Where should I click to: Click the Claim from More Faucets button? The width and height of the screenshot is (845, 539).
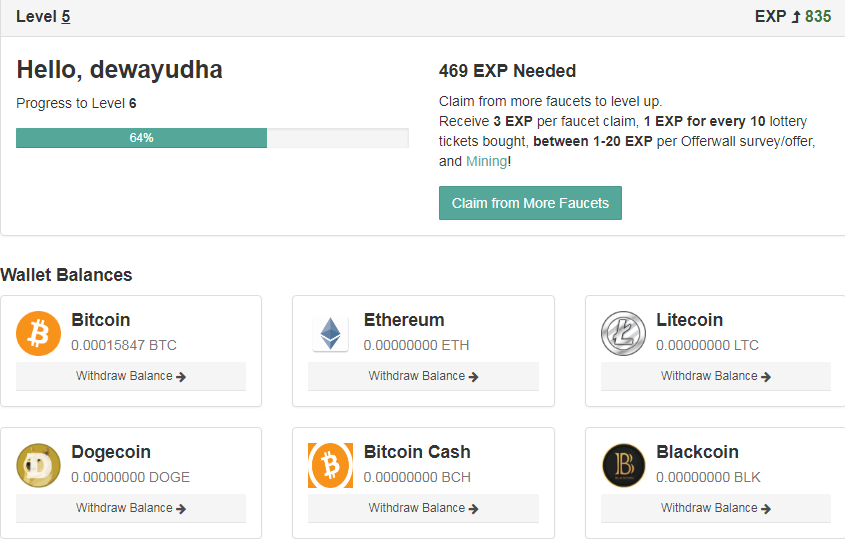click(x=530, y=203)
